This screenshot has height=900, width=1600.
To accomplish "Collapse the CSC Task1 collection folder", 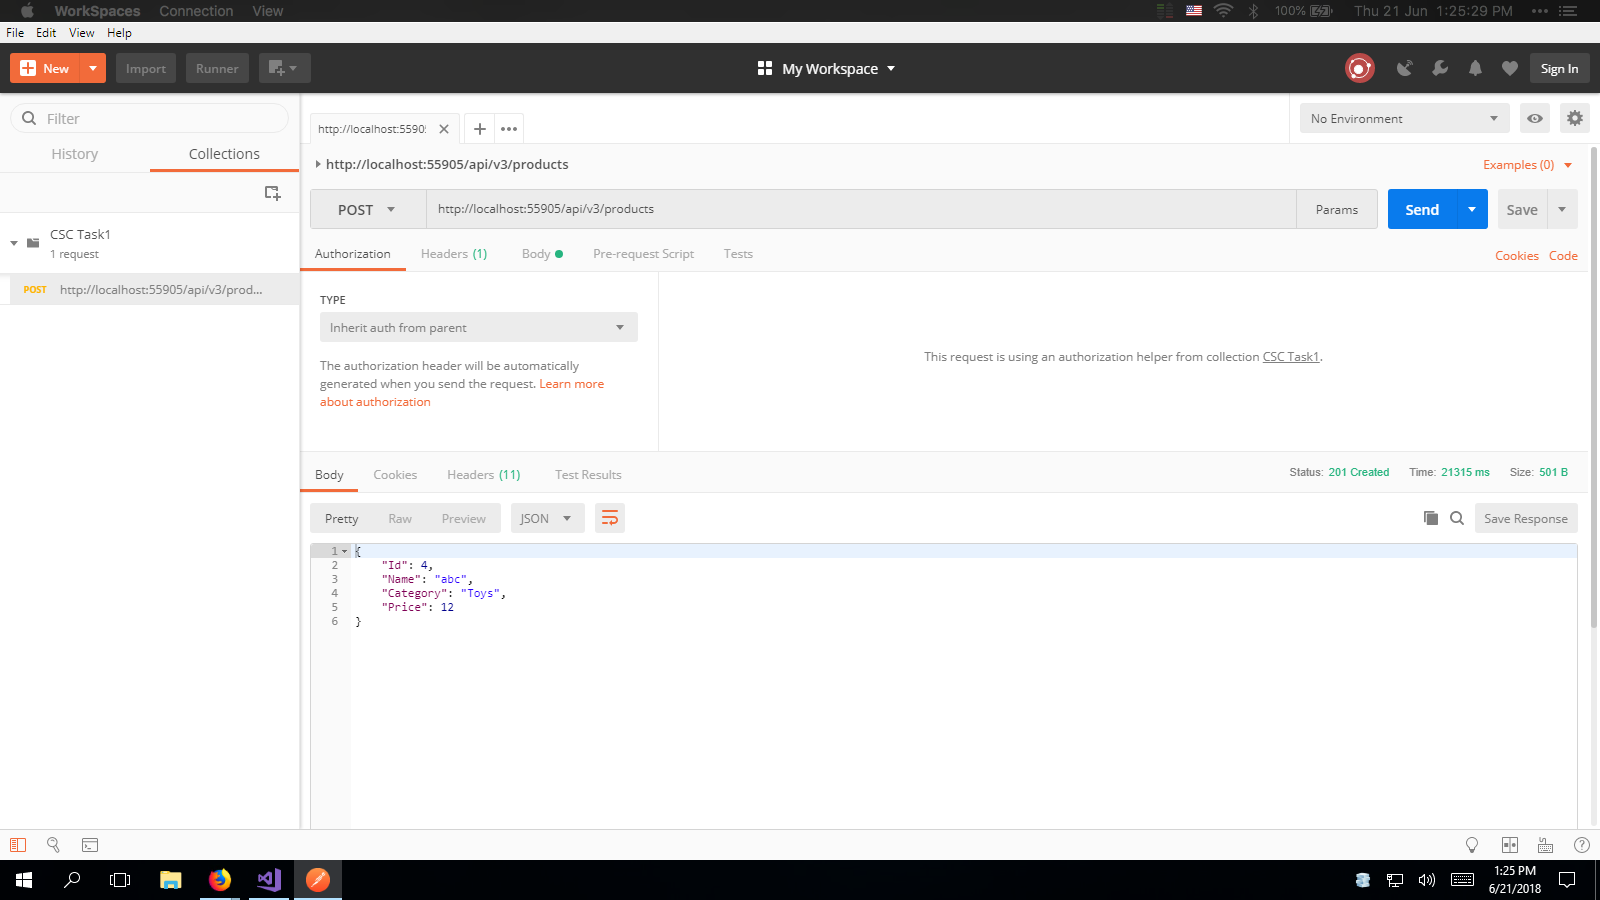I will [x=14, y=243].
